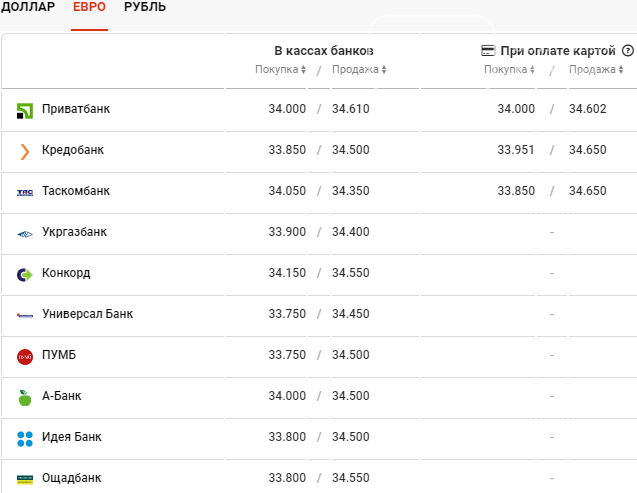Click the ПУМБ red circle logo
This screenshot has height=493, width=637.
pyautogui.click(x=25, y=357)
